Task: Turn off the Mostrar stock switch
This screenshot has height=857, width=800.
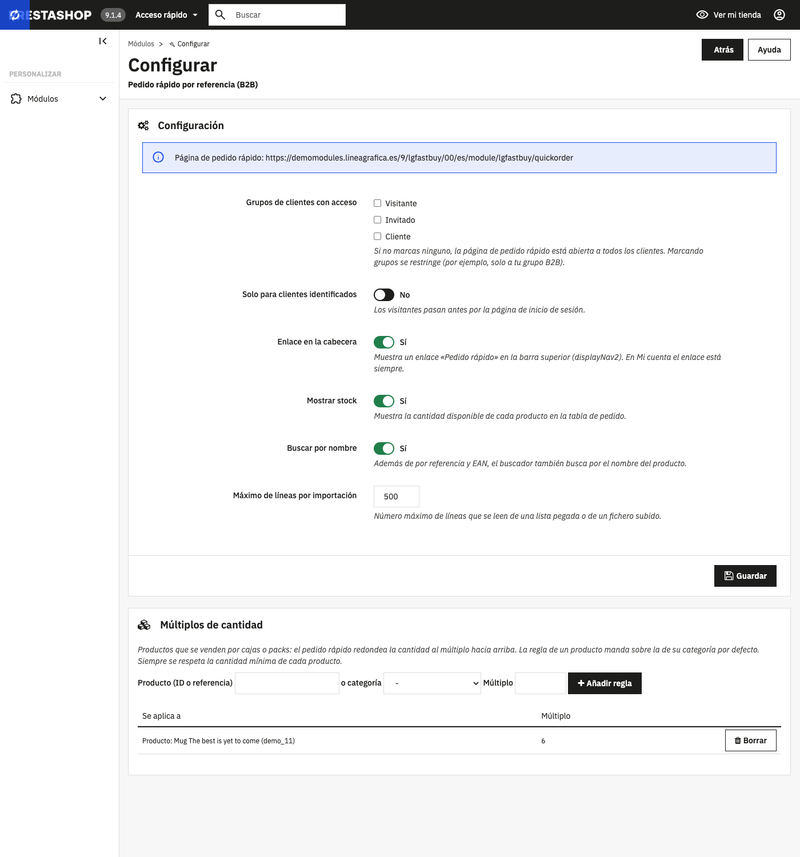Action: pyautogui.click(x=384, y=401)
